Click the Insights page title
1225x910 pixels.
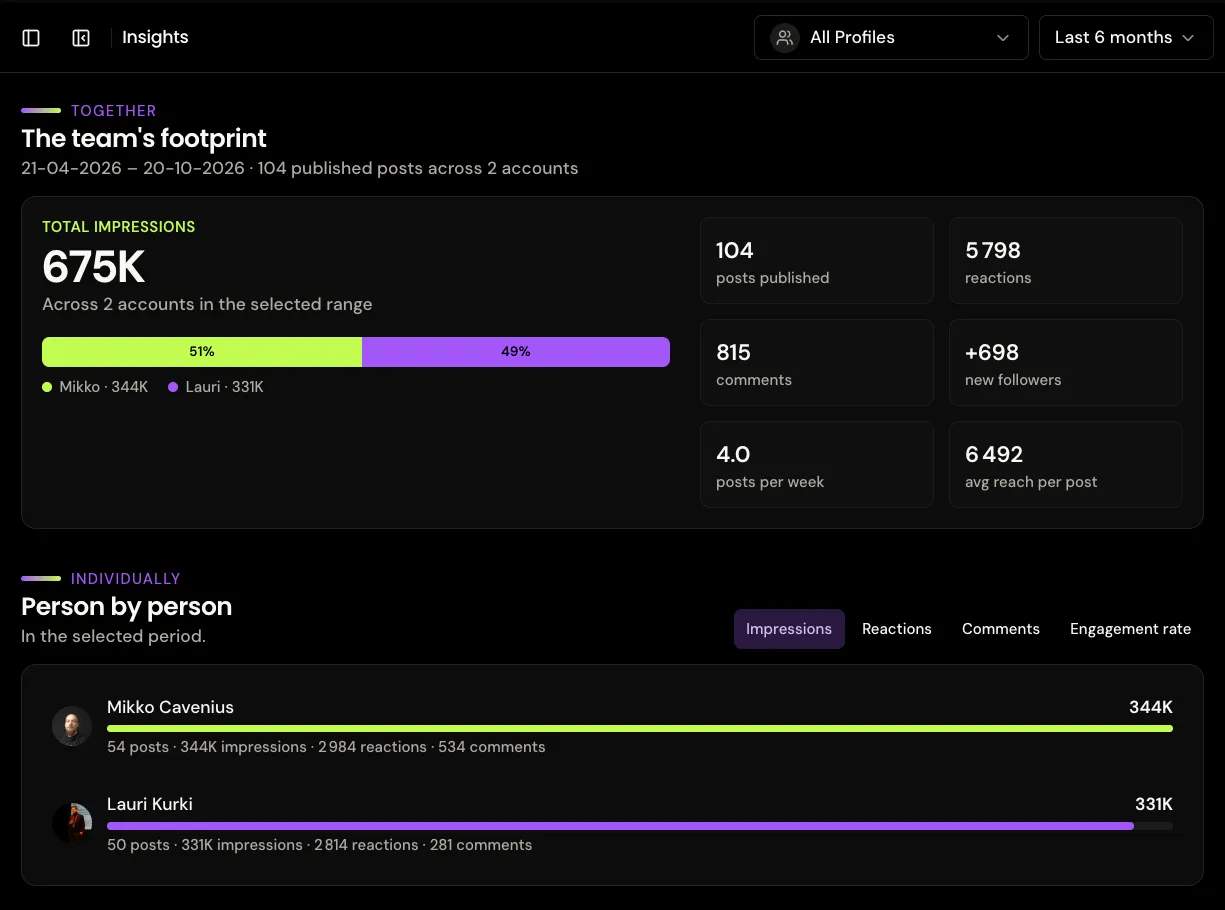[155, 38]
